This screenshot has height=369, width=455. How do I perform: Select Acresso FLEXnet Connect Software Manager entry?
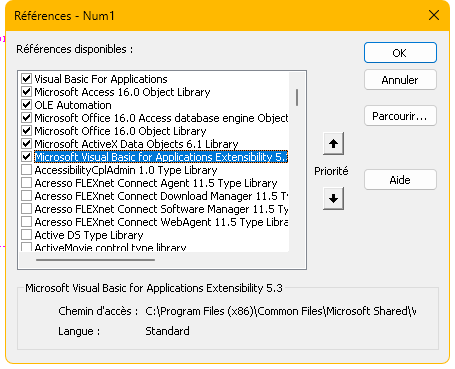(x=161, y=209)
